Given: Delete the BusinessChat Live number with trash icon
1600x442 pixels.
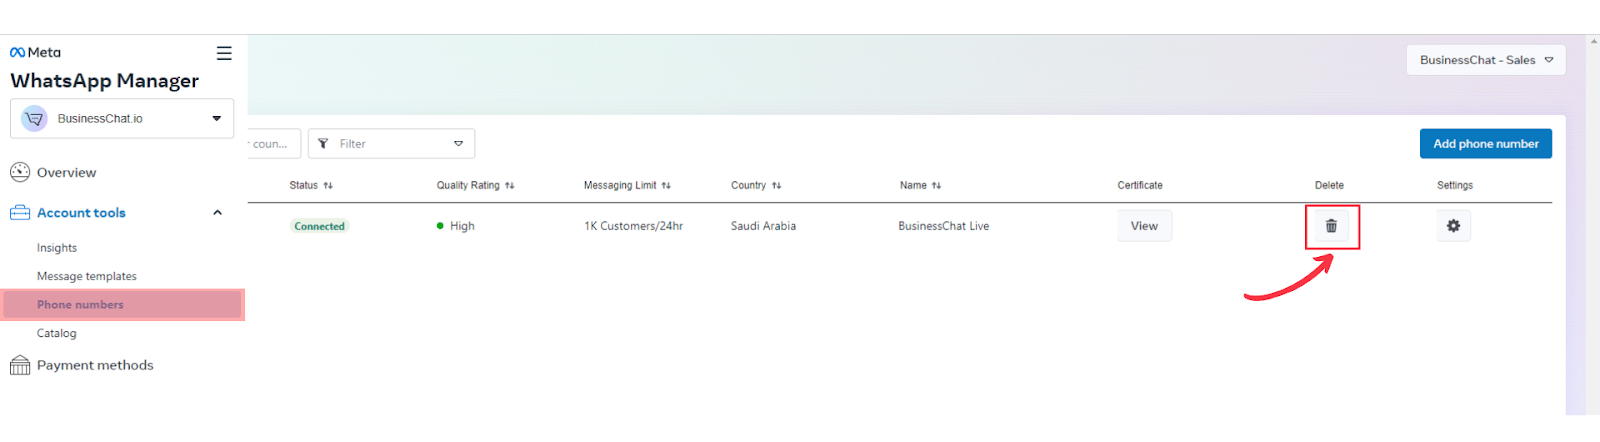Looking at the screenshot, I should (x=1331, y=226).
